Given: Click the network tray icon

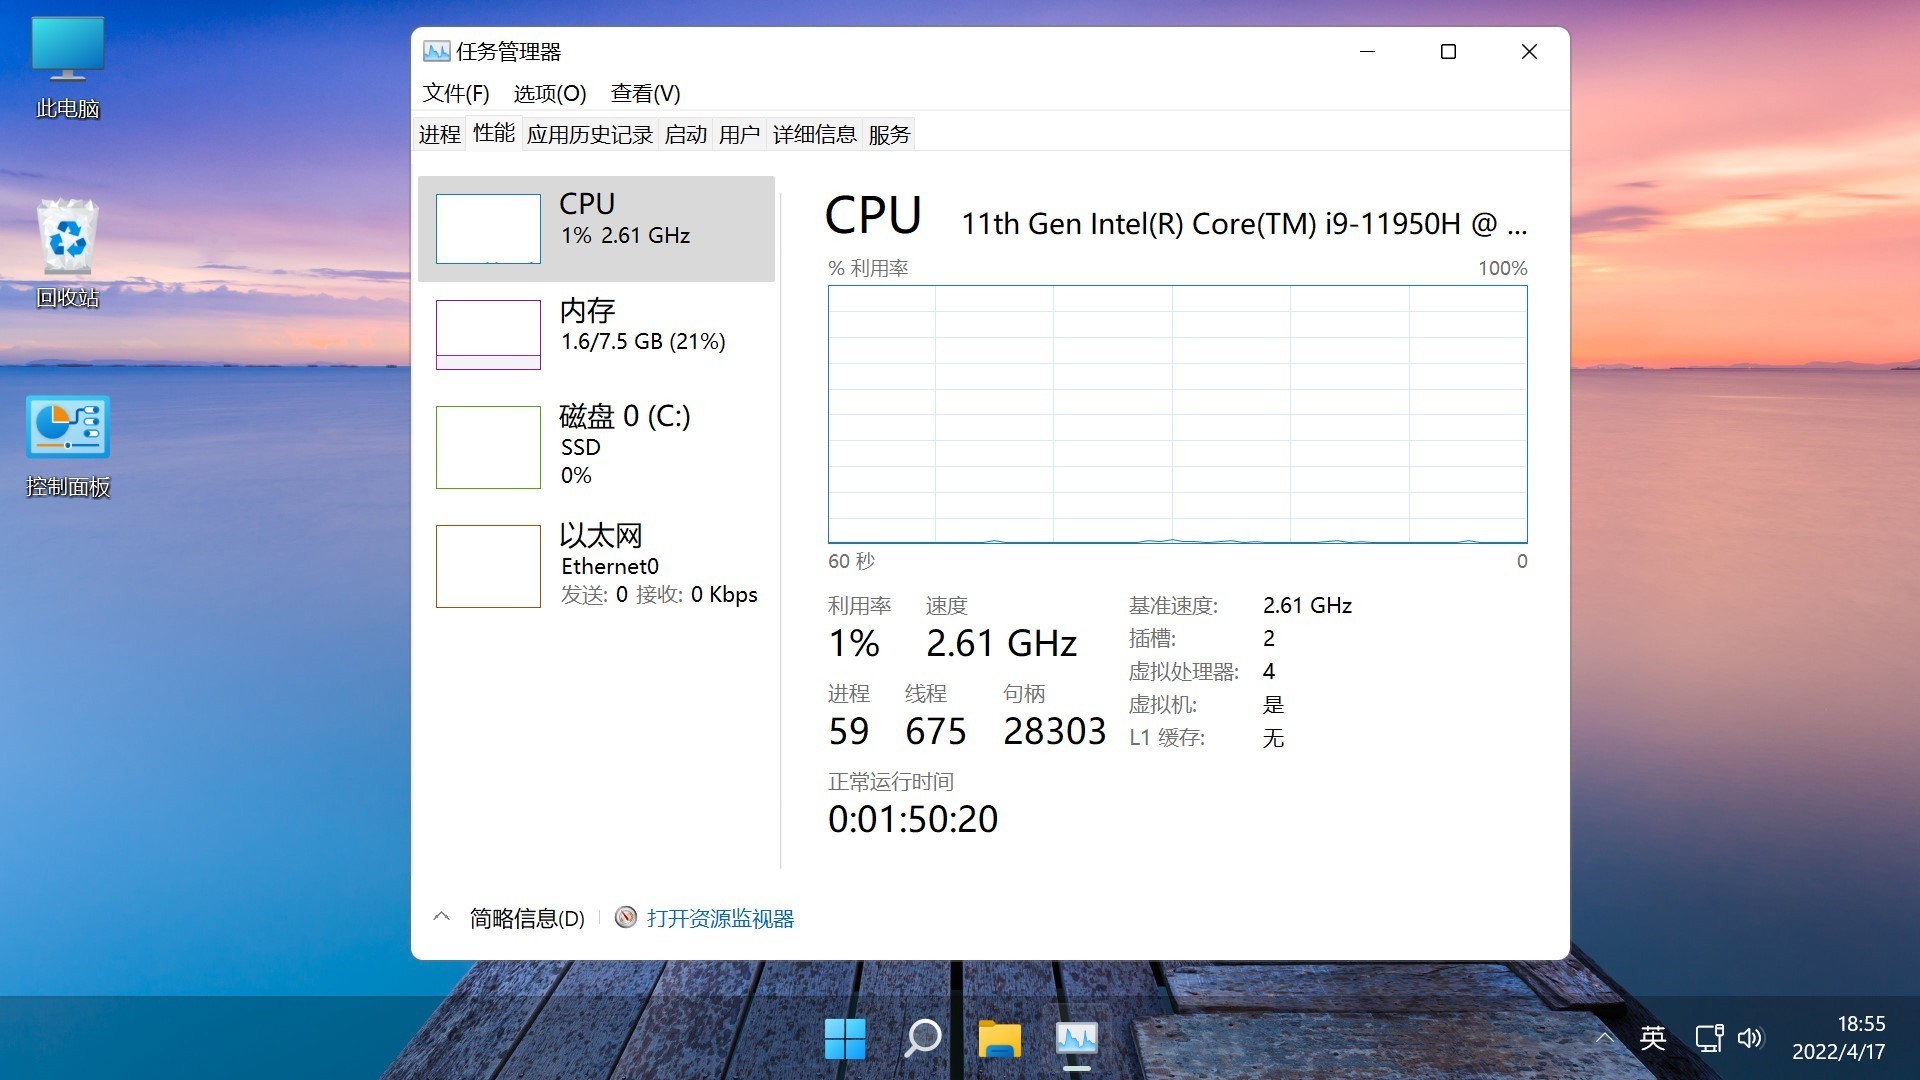Looking at the screenshot, I should (1708, 1038).
